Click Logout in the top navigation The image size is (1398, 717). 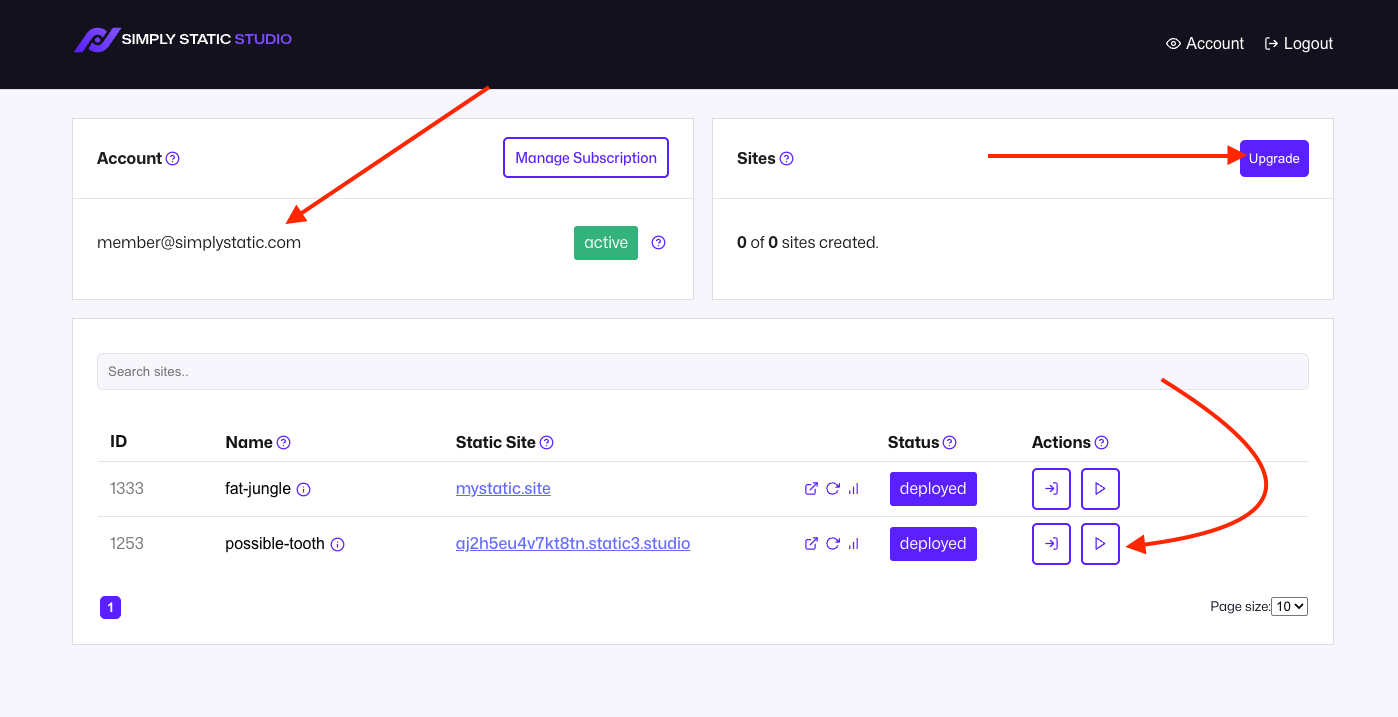1299,44
